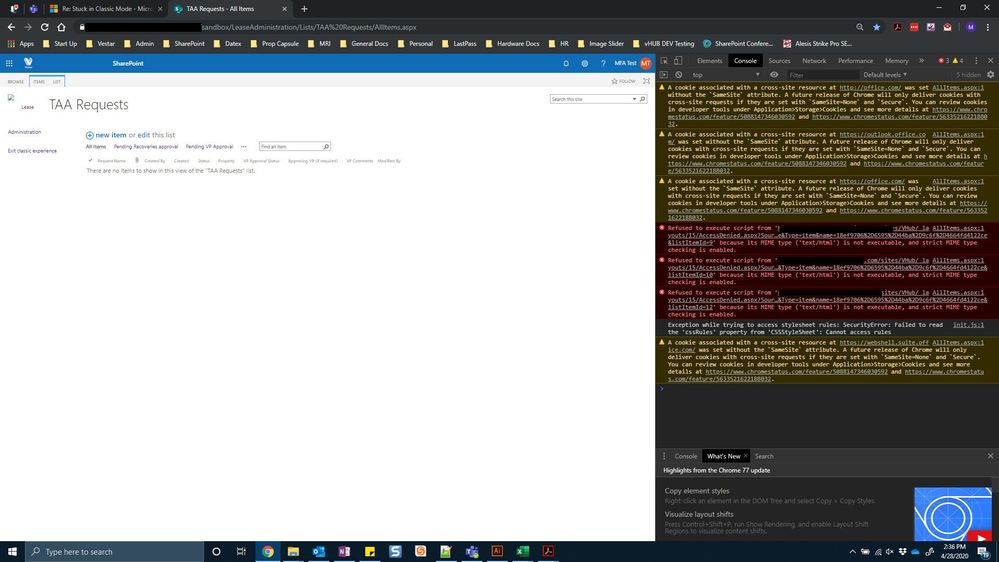Switch to DevTools Sources tab

(779, 61)
